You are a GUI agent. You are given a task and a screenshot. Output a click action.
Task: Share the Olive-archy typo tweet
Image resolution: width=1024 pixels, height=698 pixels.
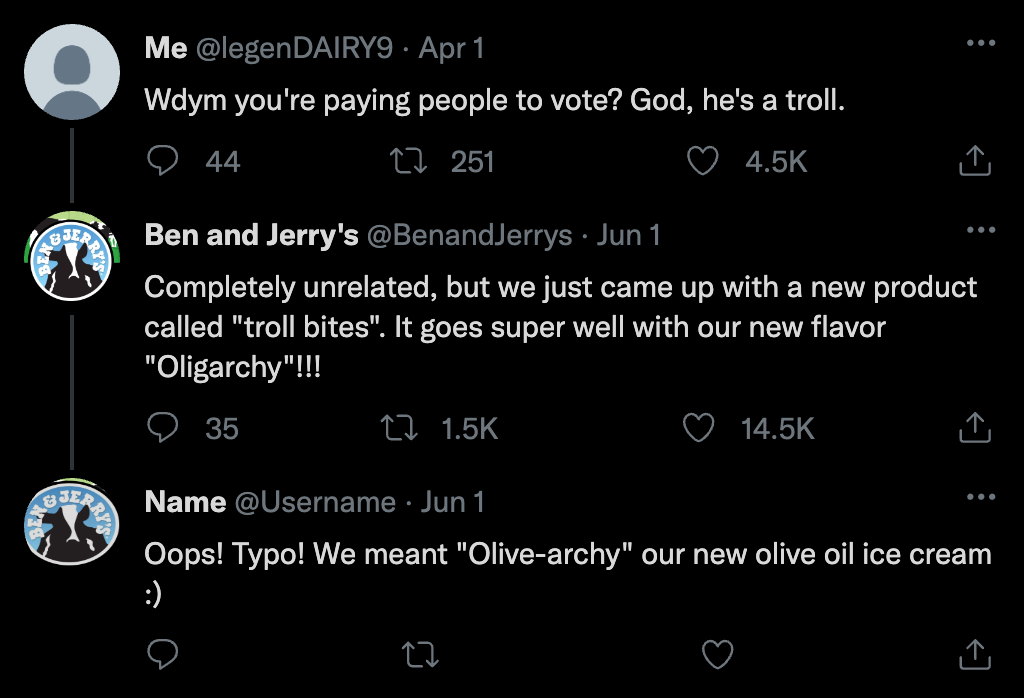pos(974,655)
